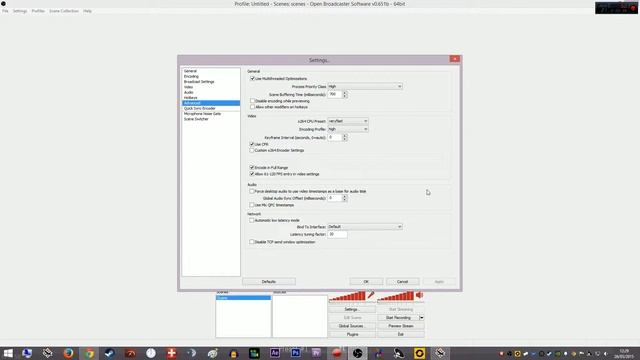Select Audio settings category
Screen dimensions: 640x360
pyautogui.click(x=211, y=92)
